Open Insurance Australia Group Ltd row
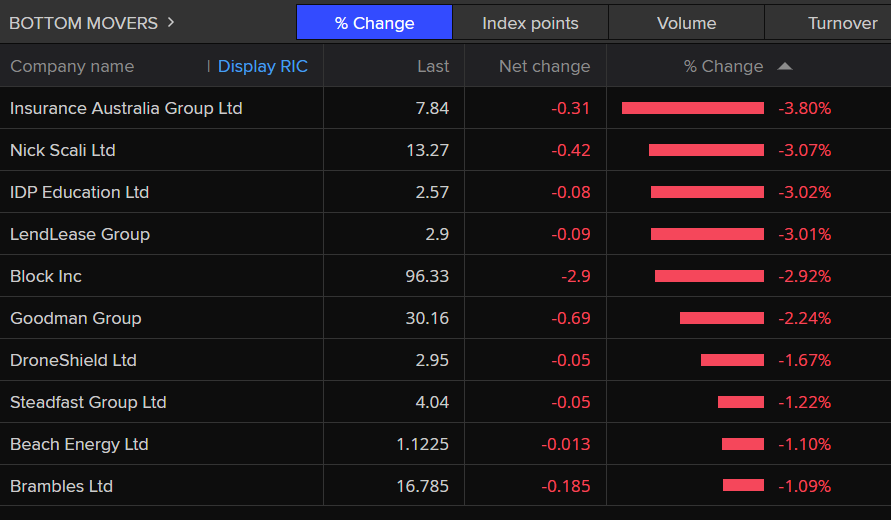Image resolution: width=891 pixels, height=520 pixels. (446, 108)
